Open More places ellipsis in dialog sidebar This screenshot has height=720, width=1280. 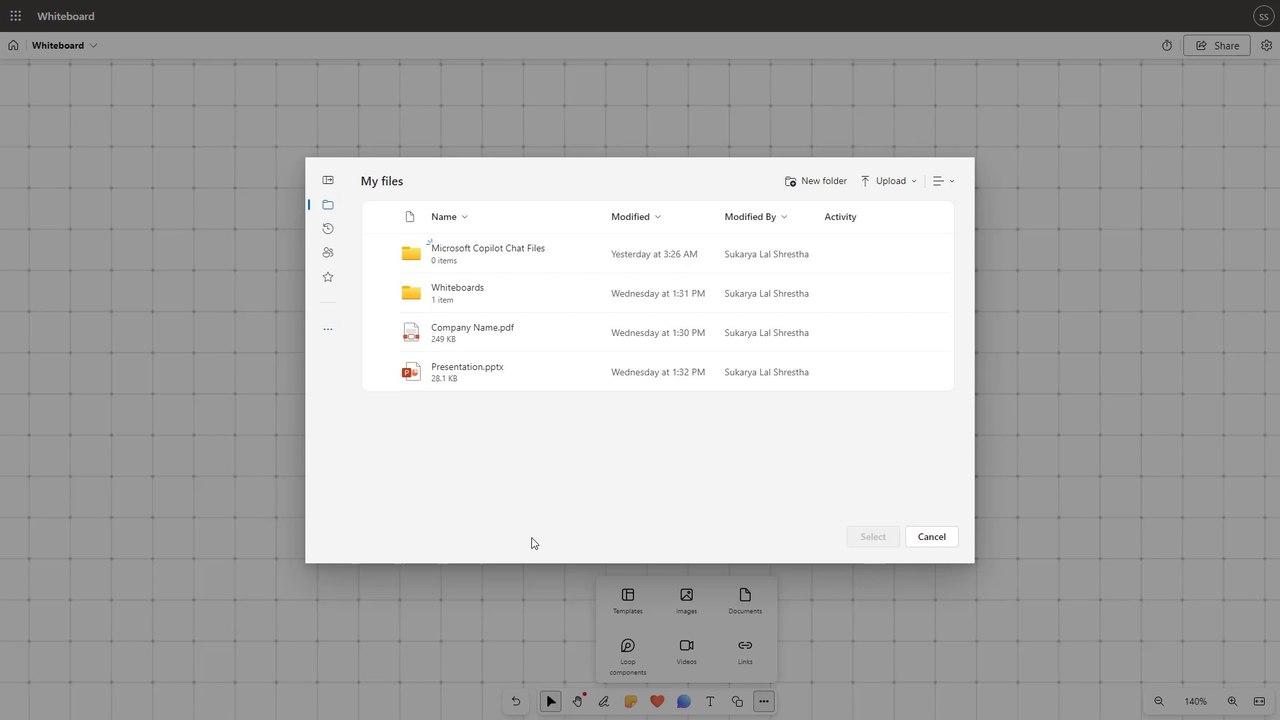click(x=328, y=329)
